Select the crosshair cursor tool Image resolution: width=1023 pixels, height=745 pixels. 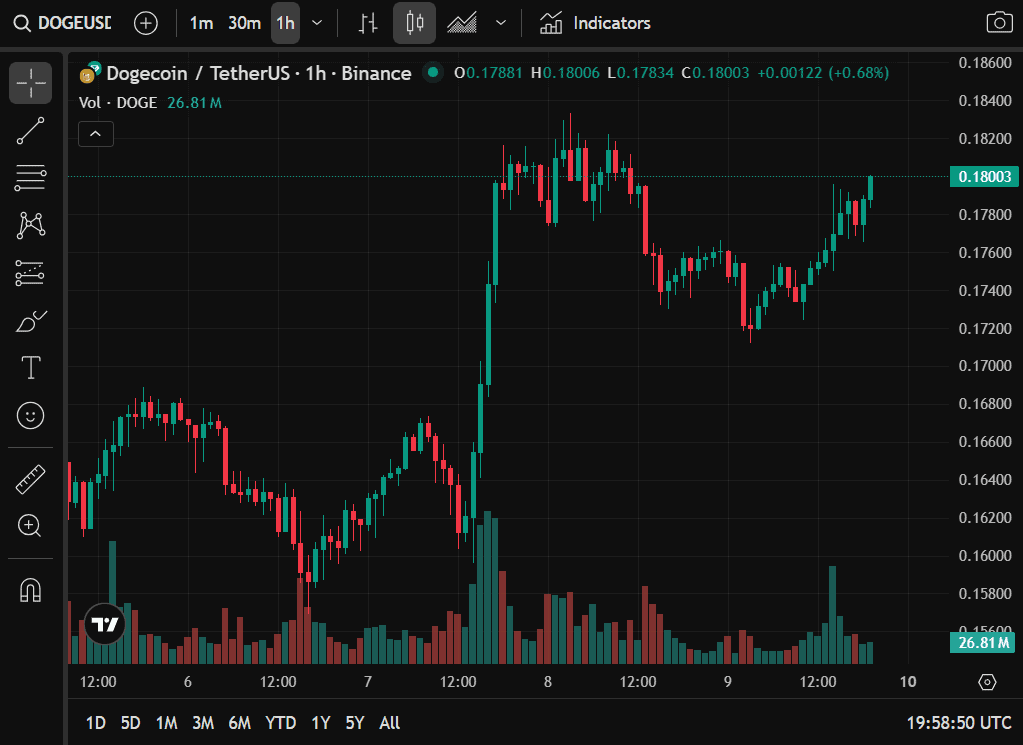tap(31, 83)
